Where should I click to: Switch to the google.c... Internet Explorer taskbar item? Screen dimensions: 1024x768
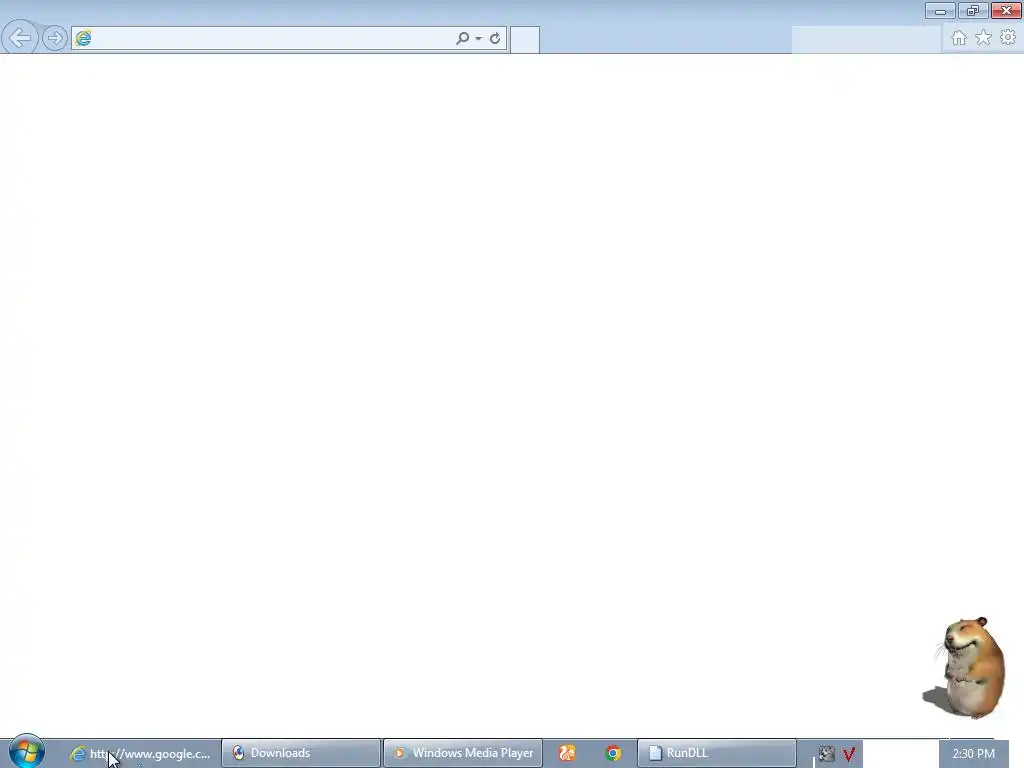click(140, 754)
